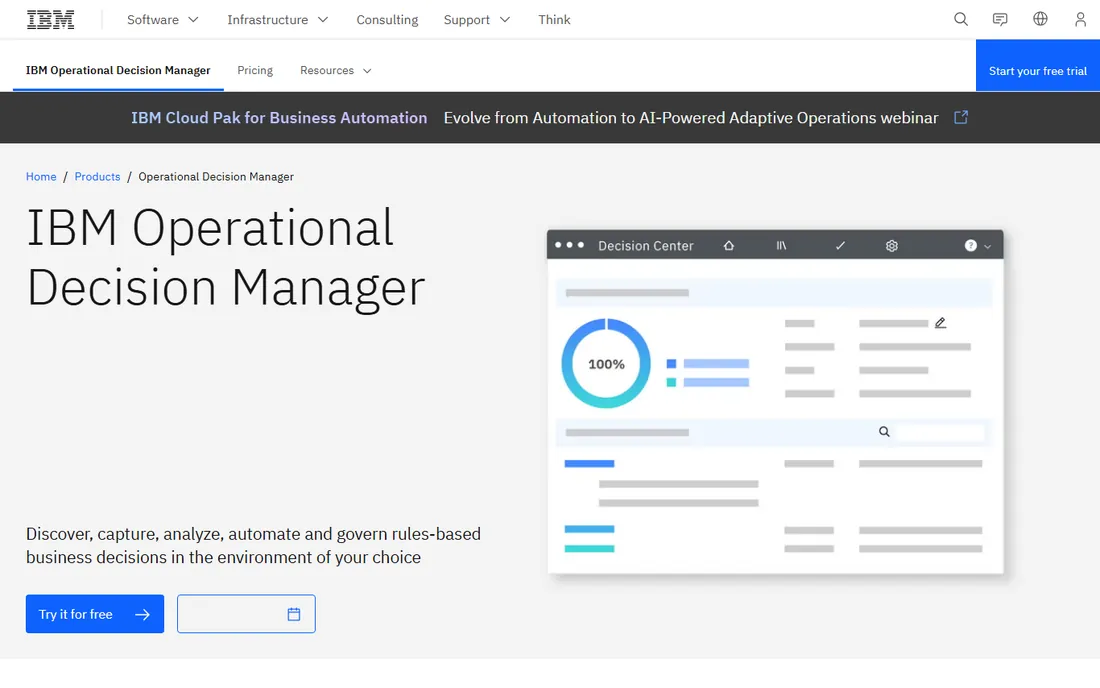
Task: Click the library icon in Decision Center
Action: [781, 245]
